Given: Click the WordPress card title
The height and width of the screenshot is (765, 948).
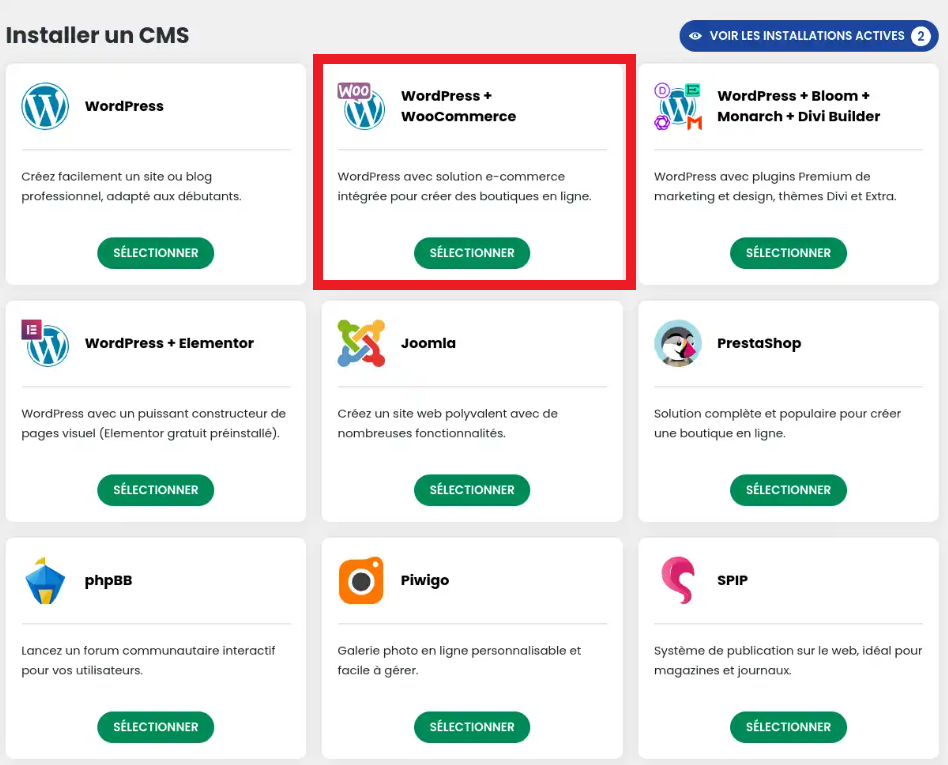Looking at the screenshot, I should click(124, 106).
